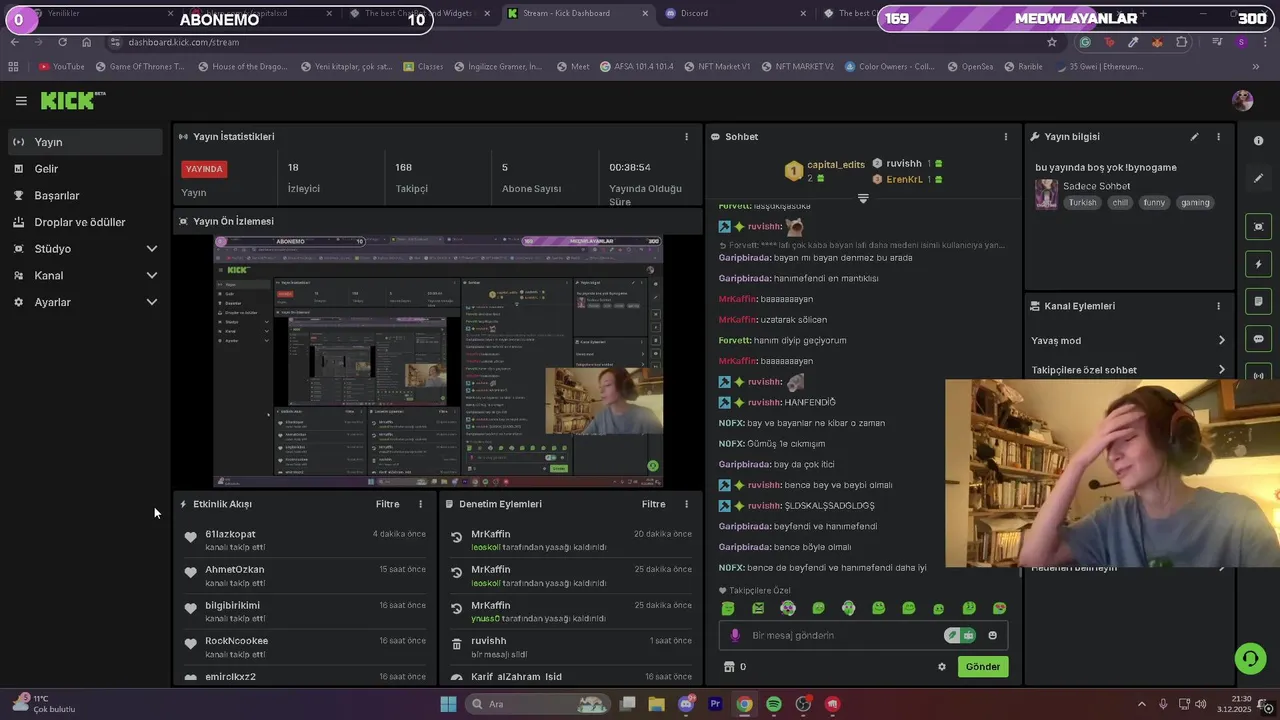Click the shop icon below chat input

[729, 667]
